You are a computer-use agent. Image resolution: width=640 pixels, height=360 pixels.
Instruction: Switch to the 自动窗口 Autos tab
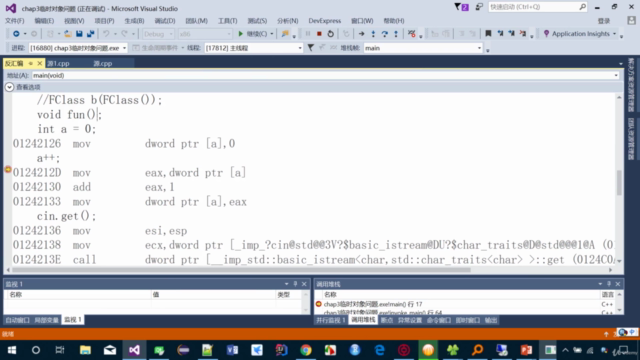(x=17, y=320)
